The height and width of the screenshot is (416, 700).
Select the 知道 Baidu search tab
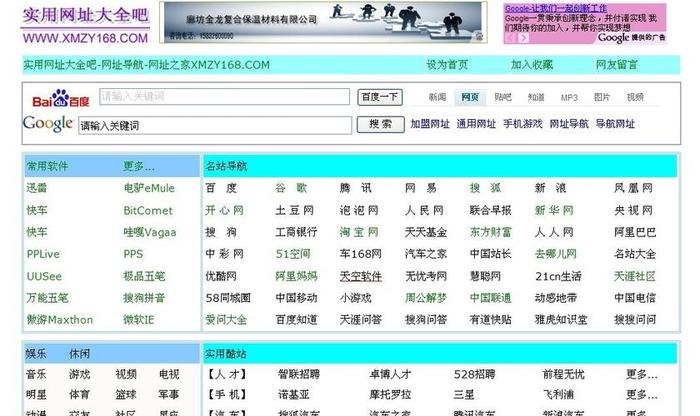pyautogui.click(x=536, y=97)
